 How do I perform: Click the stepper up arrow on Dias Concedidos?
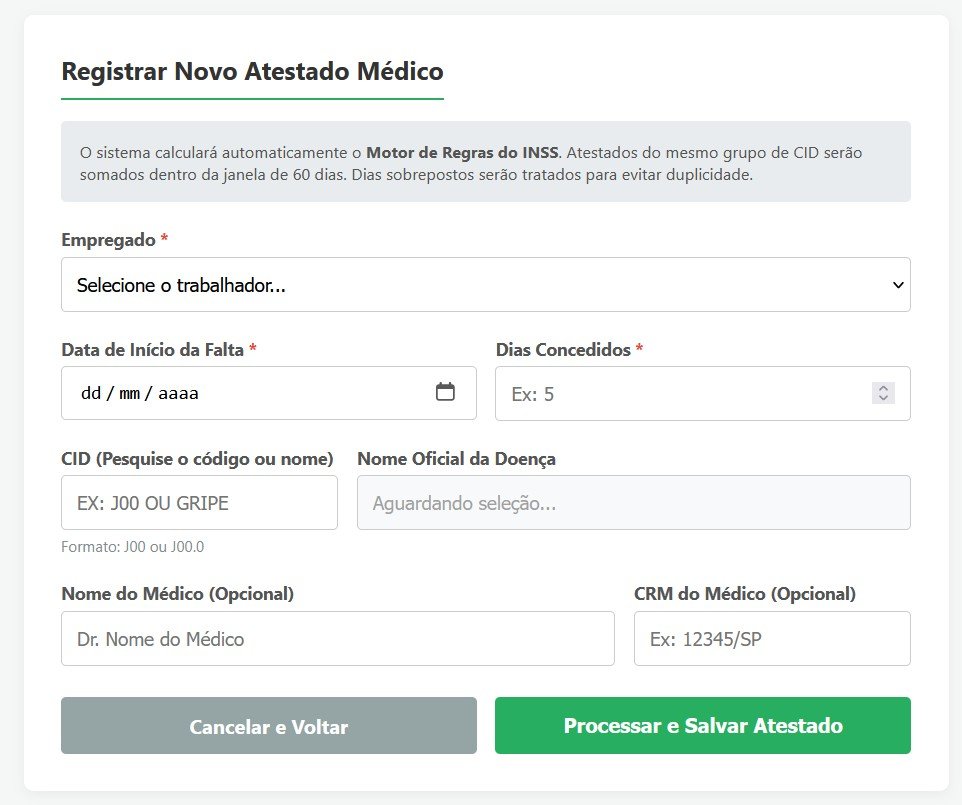coord(883,388)
